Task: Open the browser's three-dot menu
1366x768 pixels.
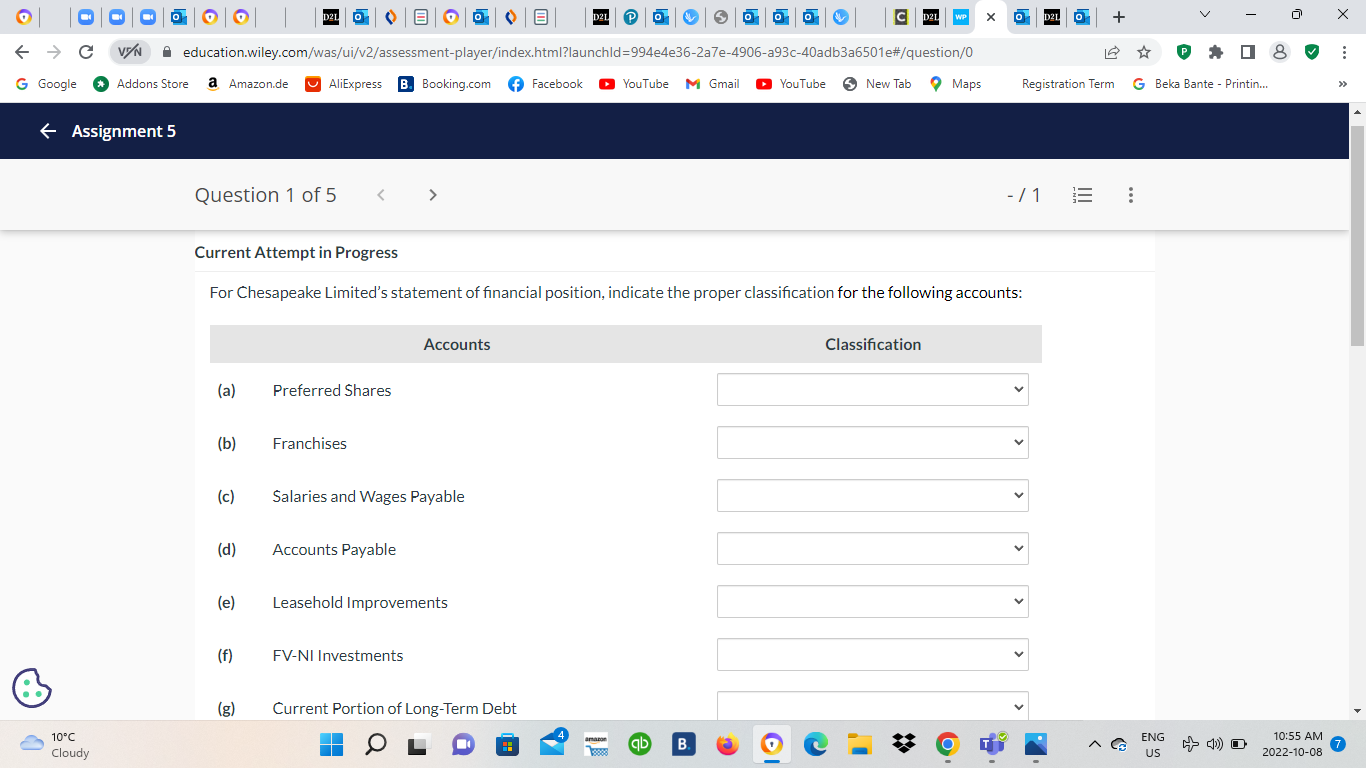Action: coord(1345,52)
